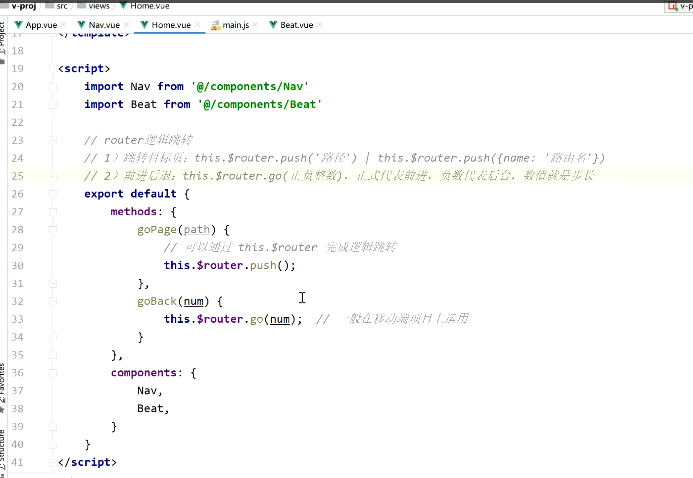Switch to the App.vue editor tab
This screenshot has width=693, height=478.
pyautogui.click(x=41, y=25)
